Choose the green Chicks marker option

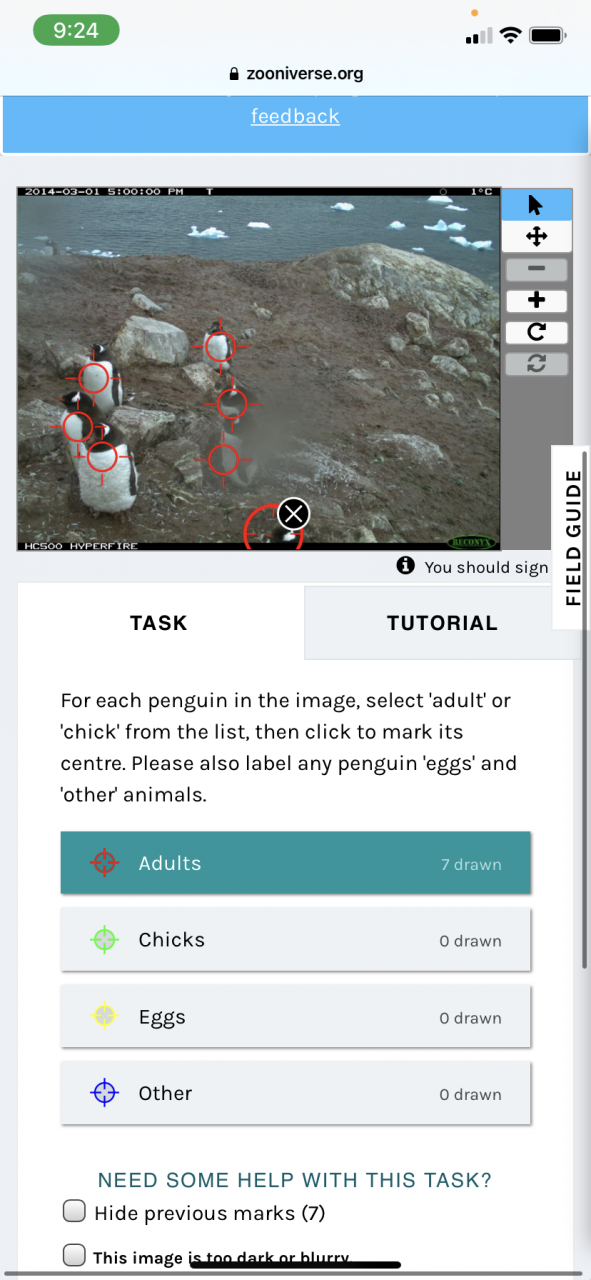click(x=295, y=940)
